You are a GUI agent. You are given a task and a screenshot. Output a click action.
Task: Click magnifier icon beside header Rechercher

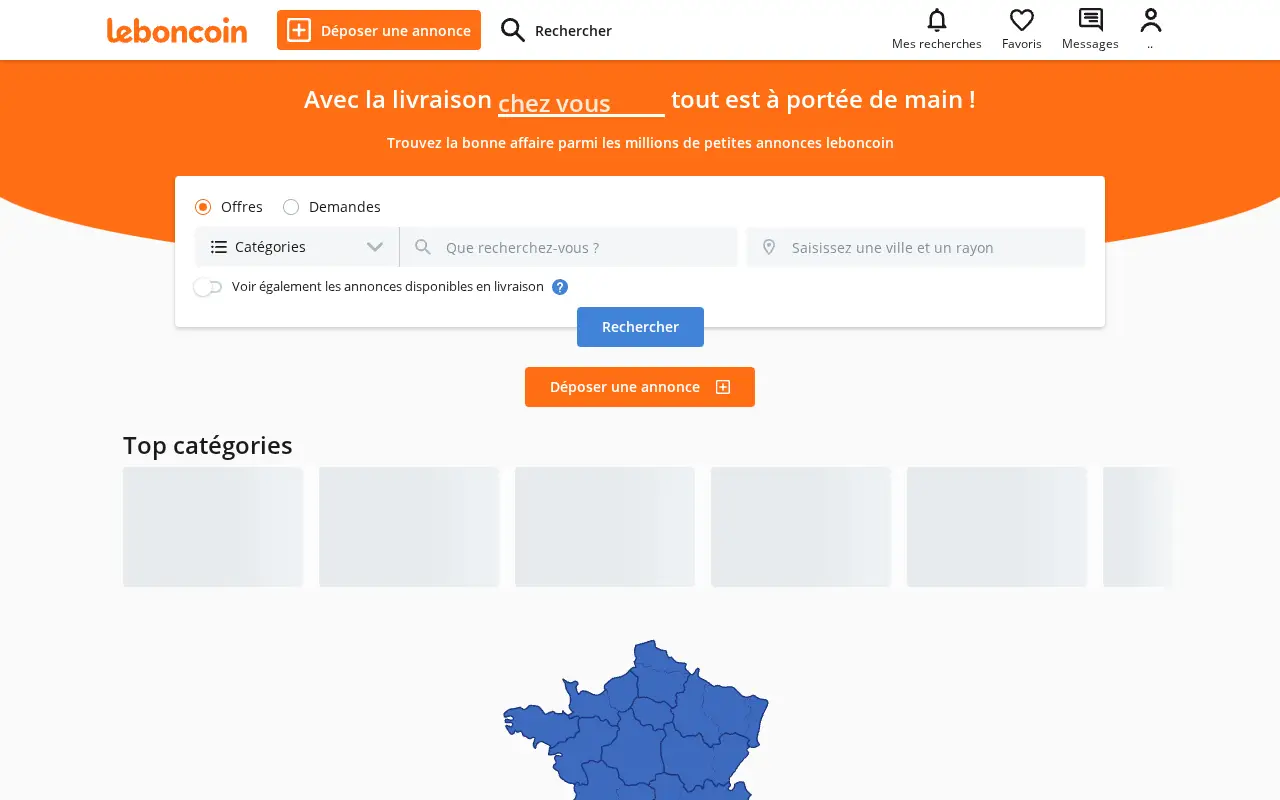click(x=513, y=30)
